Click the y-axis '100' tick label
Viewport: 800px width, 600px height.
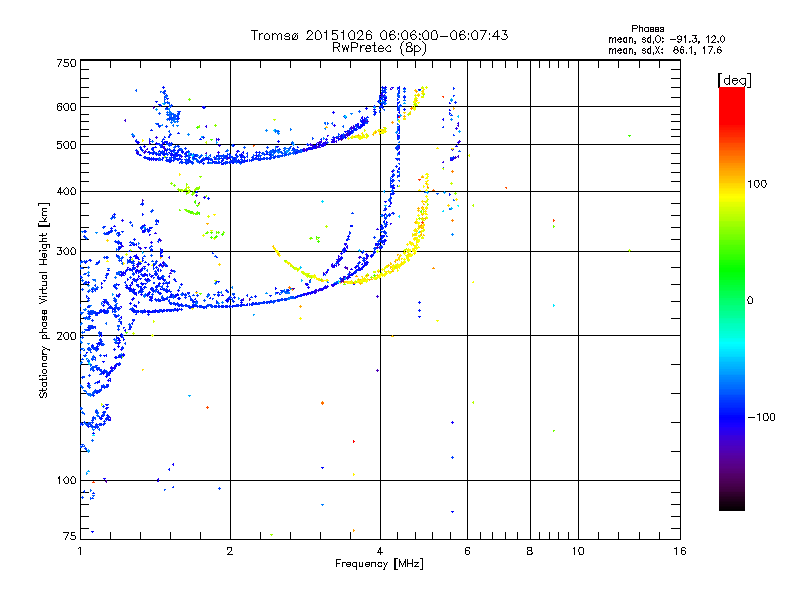click(x=66, y=481)
